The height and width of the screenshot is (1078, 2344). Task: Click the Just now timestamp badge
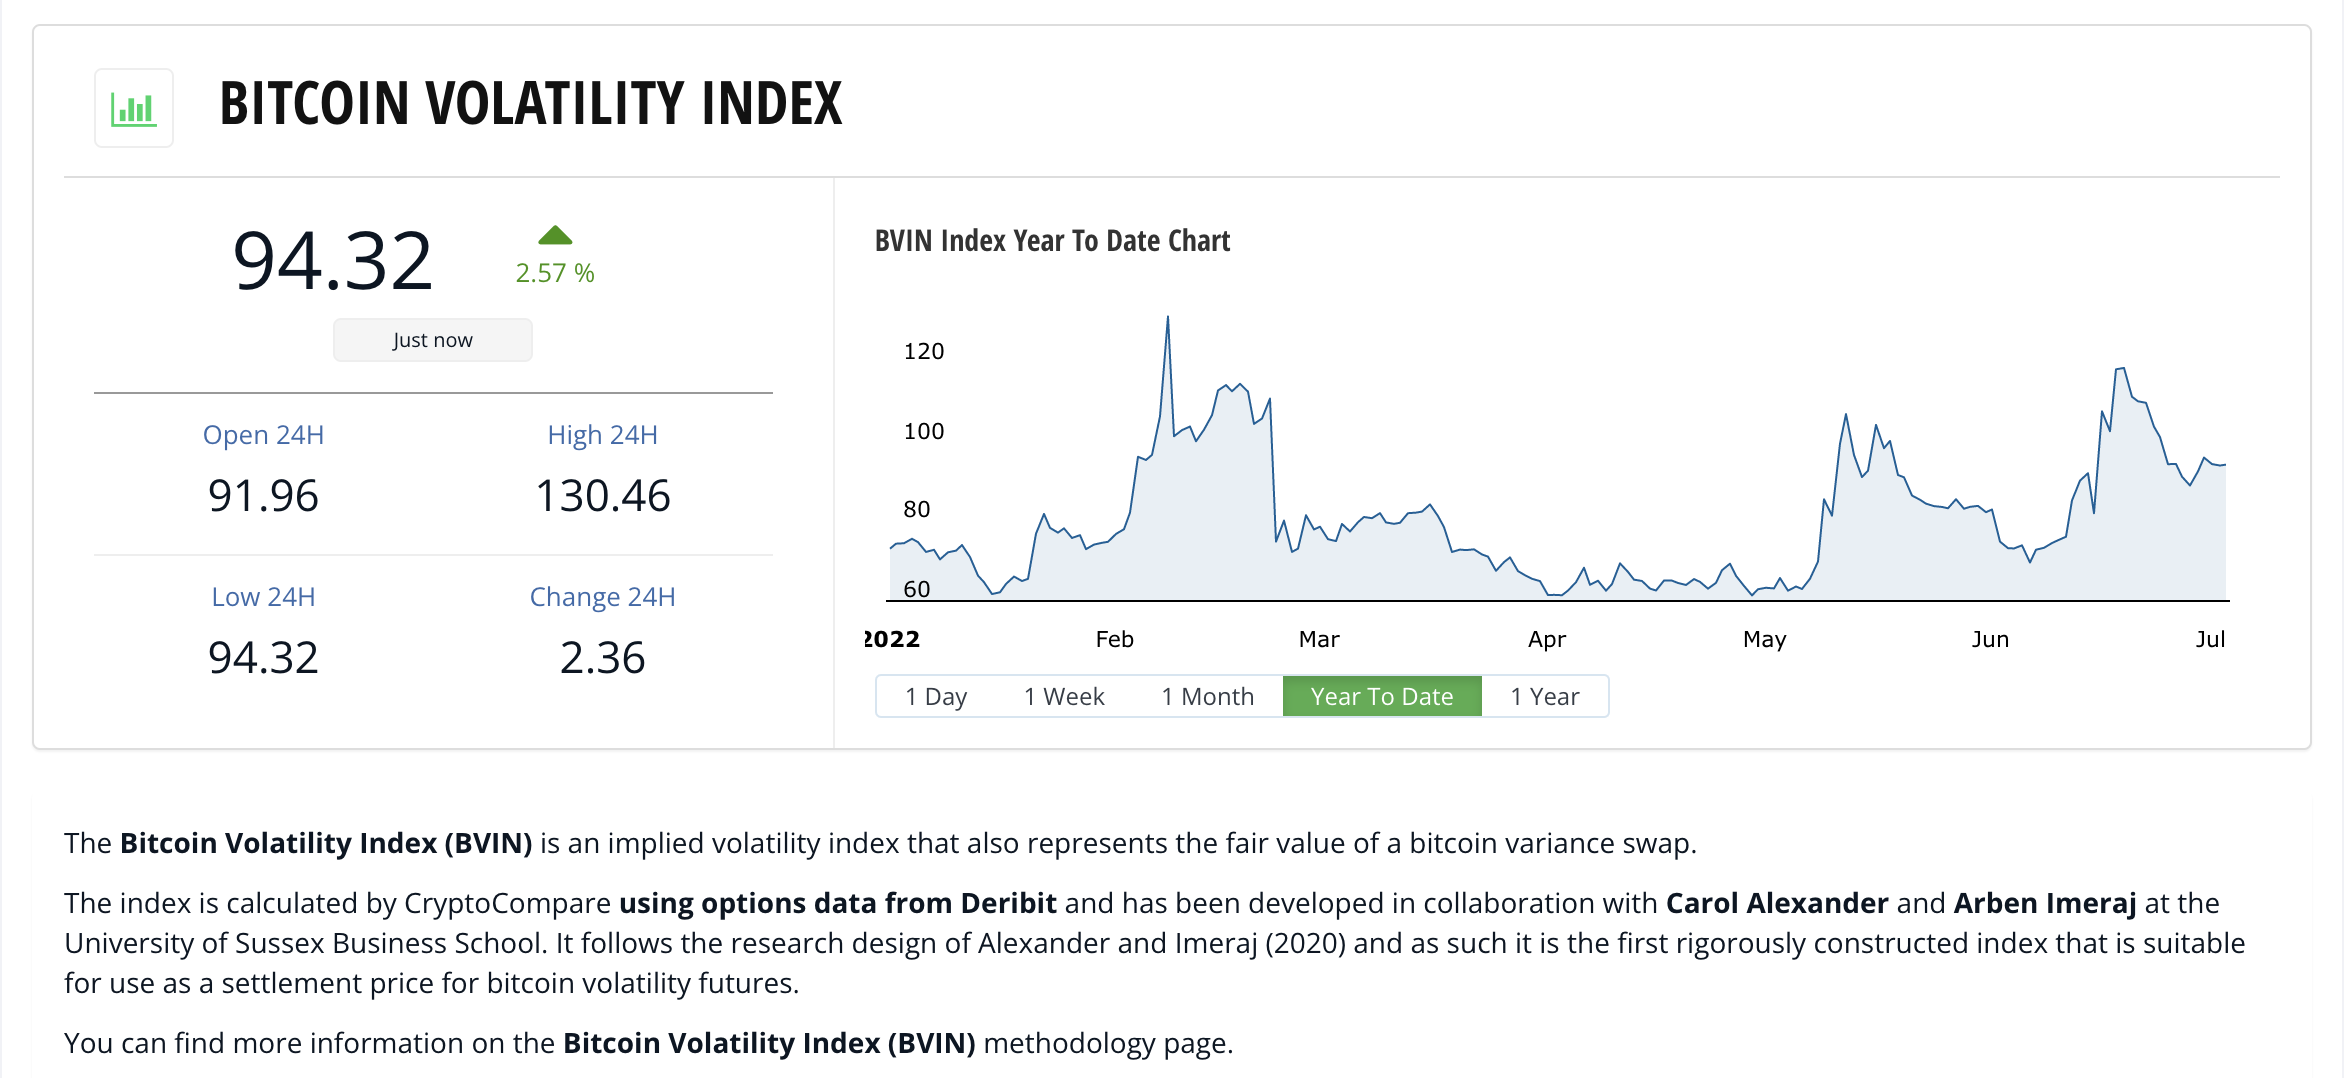click(x=433, y=340)
